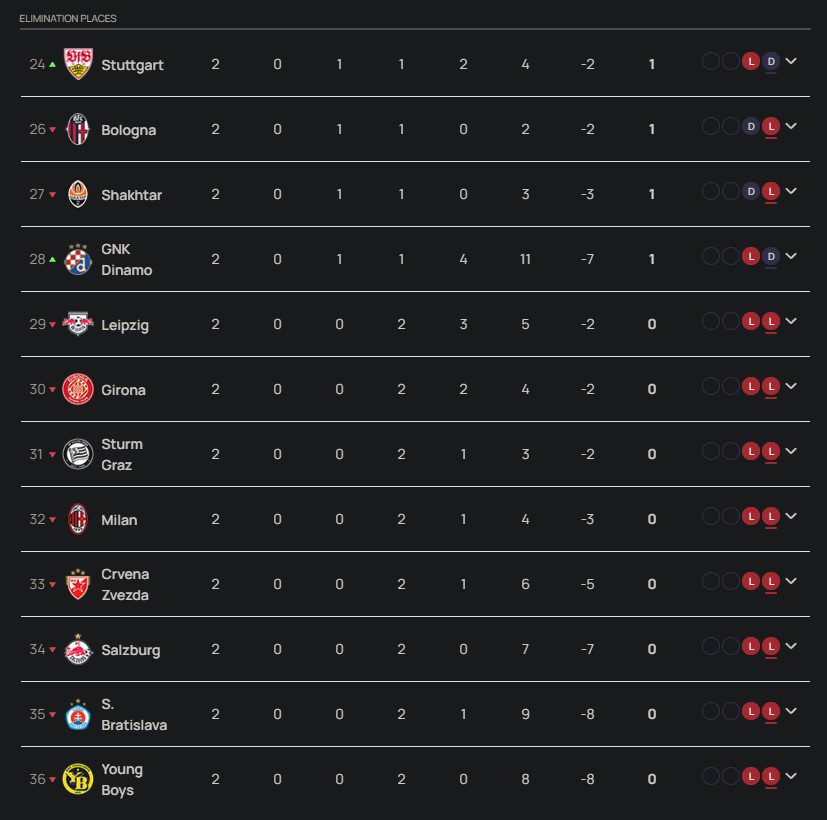Click Bologna's D draw form badge
827x820 pixels.
pos(751,127)
